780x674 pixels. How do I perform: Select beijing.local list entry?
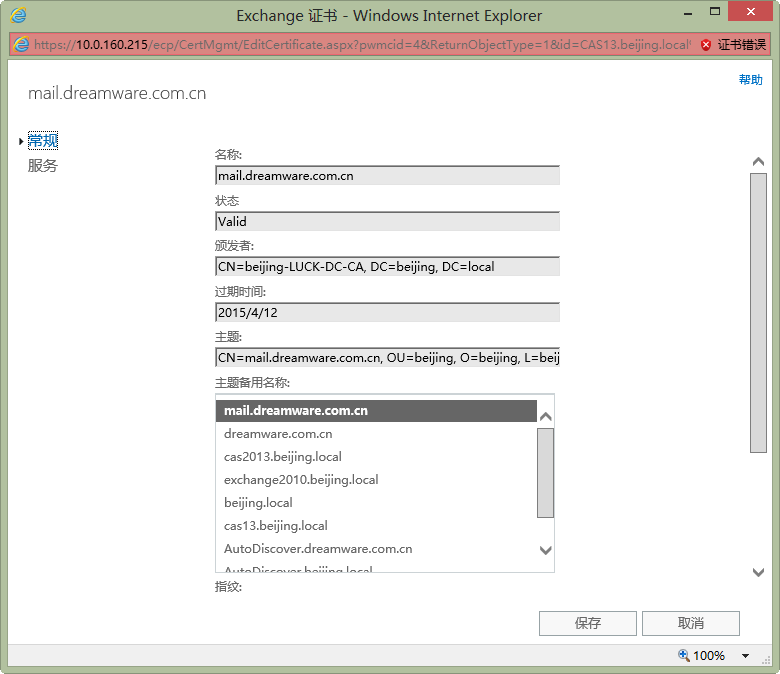[x=376, y=502]
